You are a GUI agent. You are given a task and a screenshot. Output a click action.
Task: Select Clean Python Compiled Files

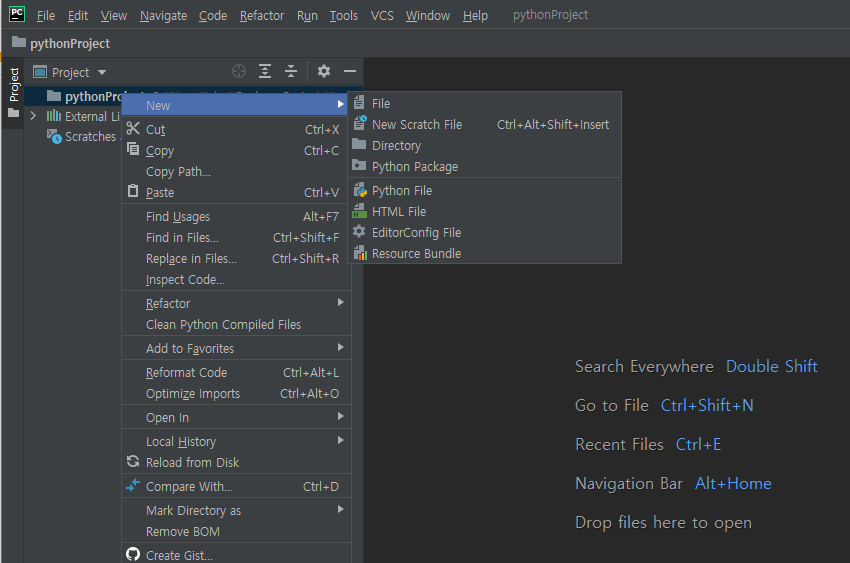click(236, 325)
